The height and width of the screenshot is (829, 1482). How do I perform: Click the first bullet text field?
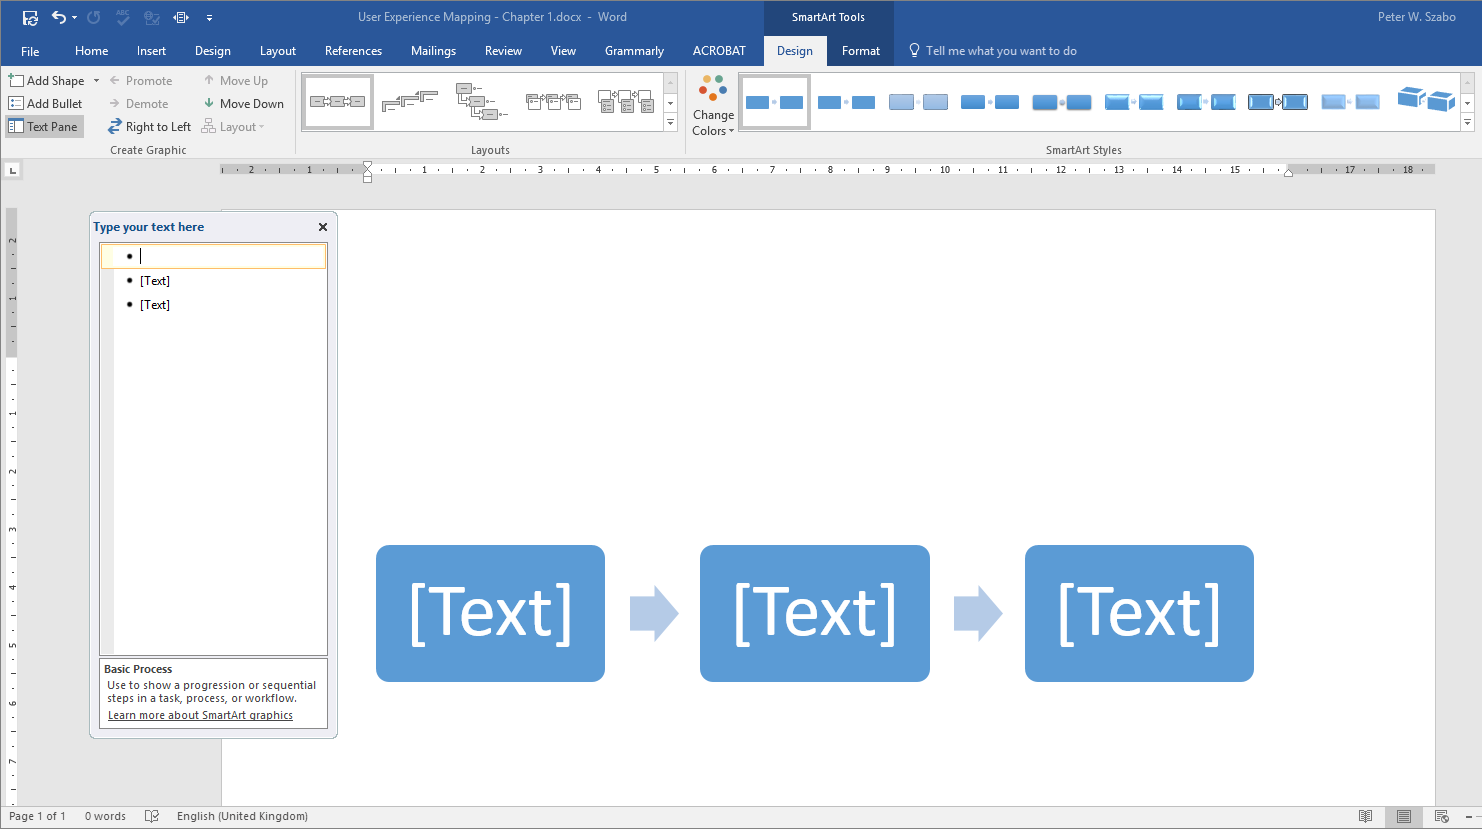point(230,257)
